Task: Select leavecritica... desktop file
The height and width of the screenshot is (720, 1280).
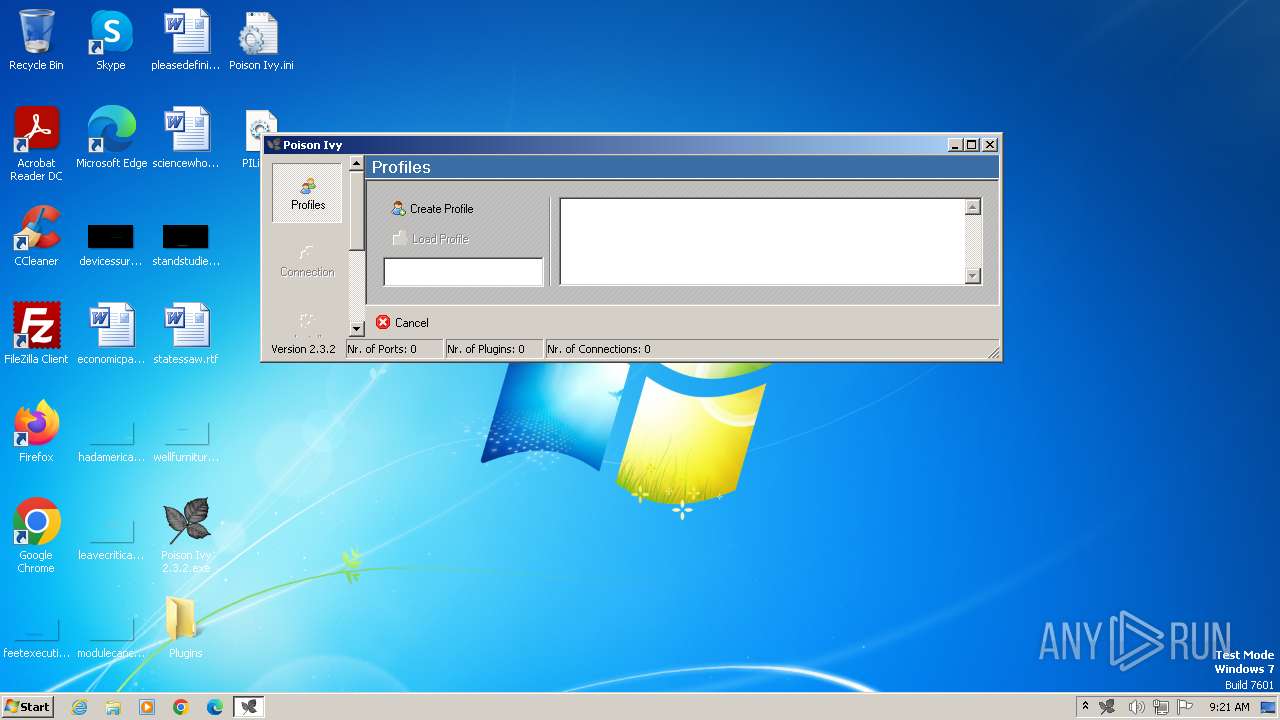Action: pos(111,538)
